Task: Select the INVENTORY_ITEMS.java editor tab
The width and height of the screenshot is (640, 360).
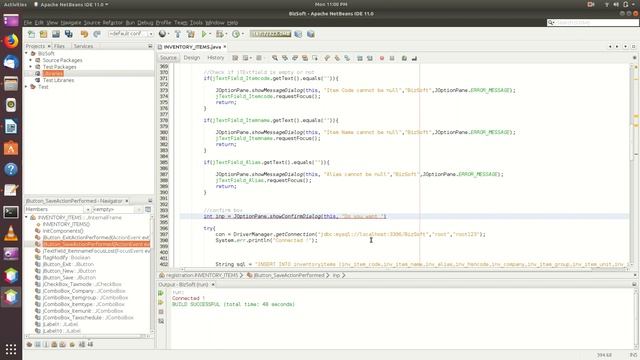Action: click(x=192, y=47)
